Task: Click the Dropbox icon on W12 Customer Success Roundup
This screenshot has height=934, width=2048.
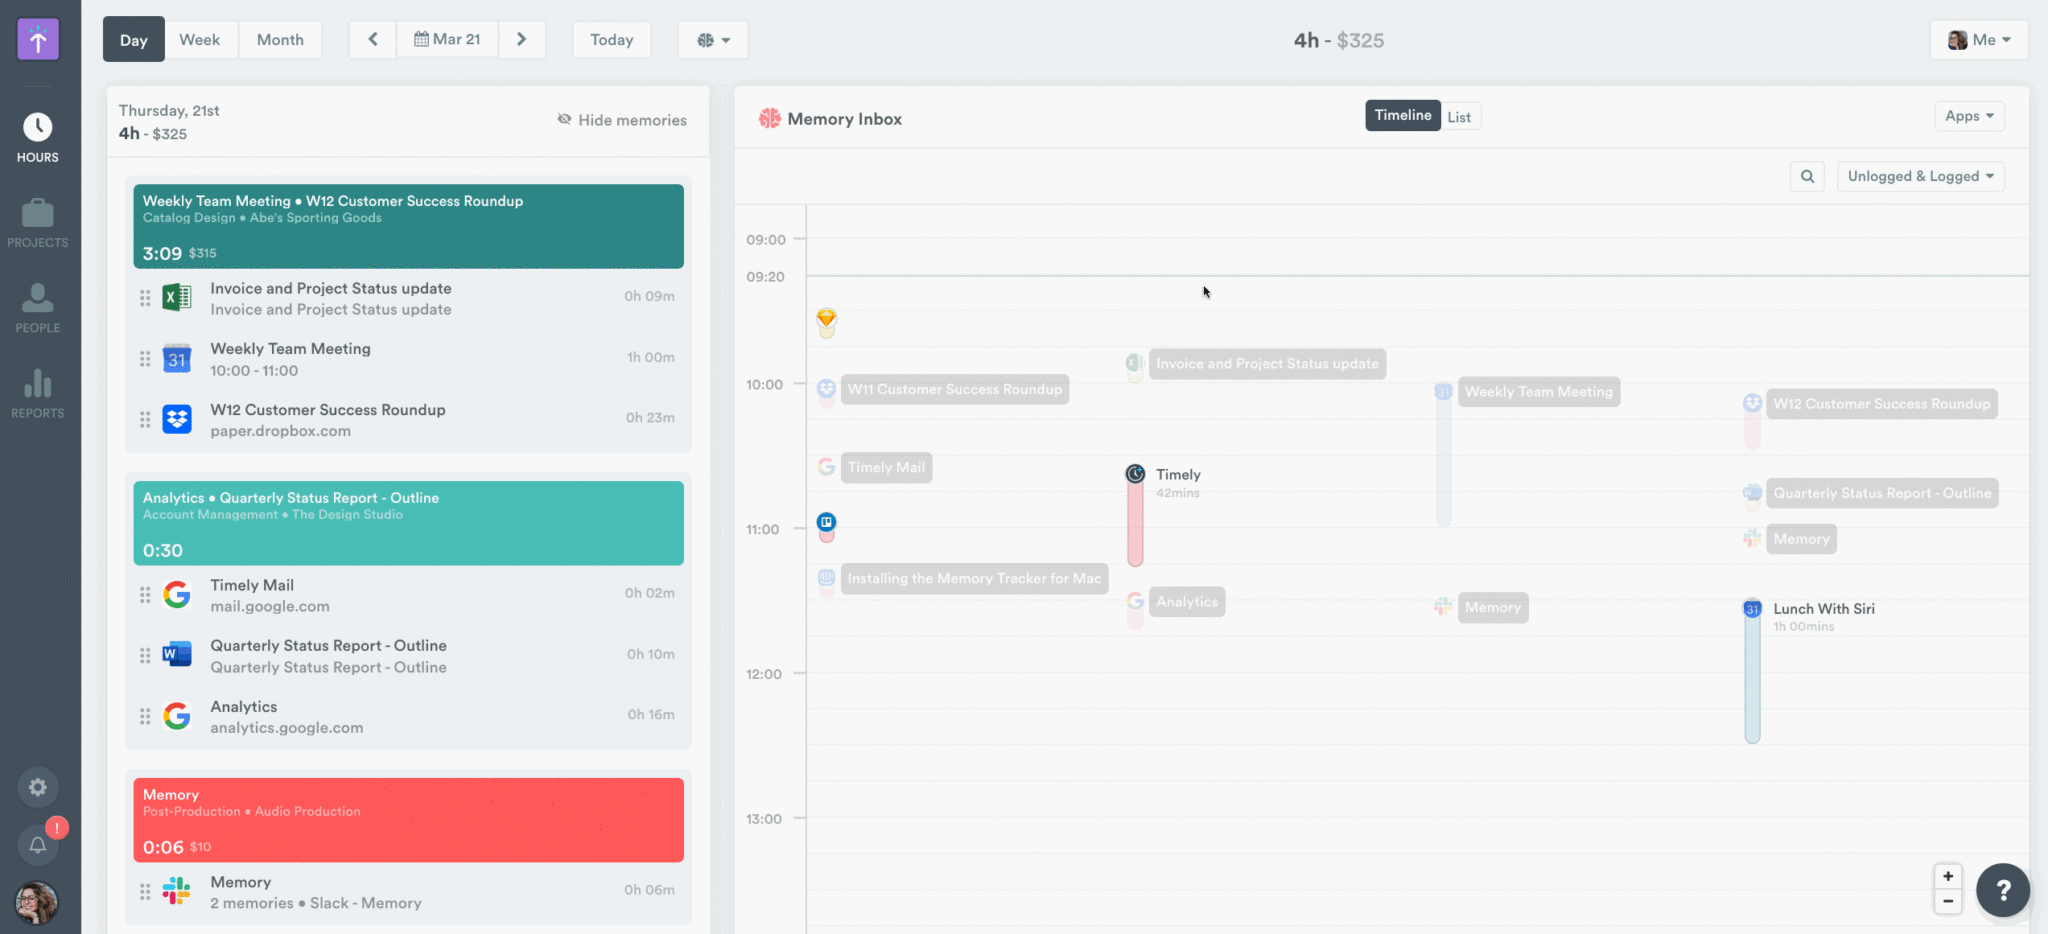Action: [177, 419]
